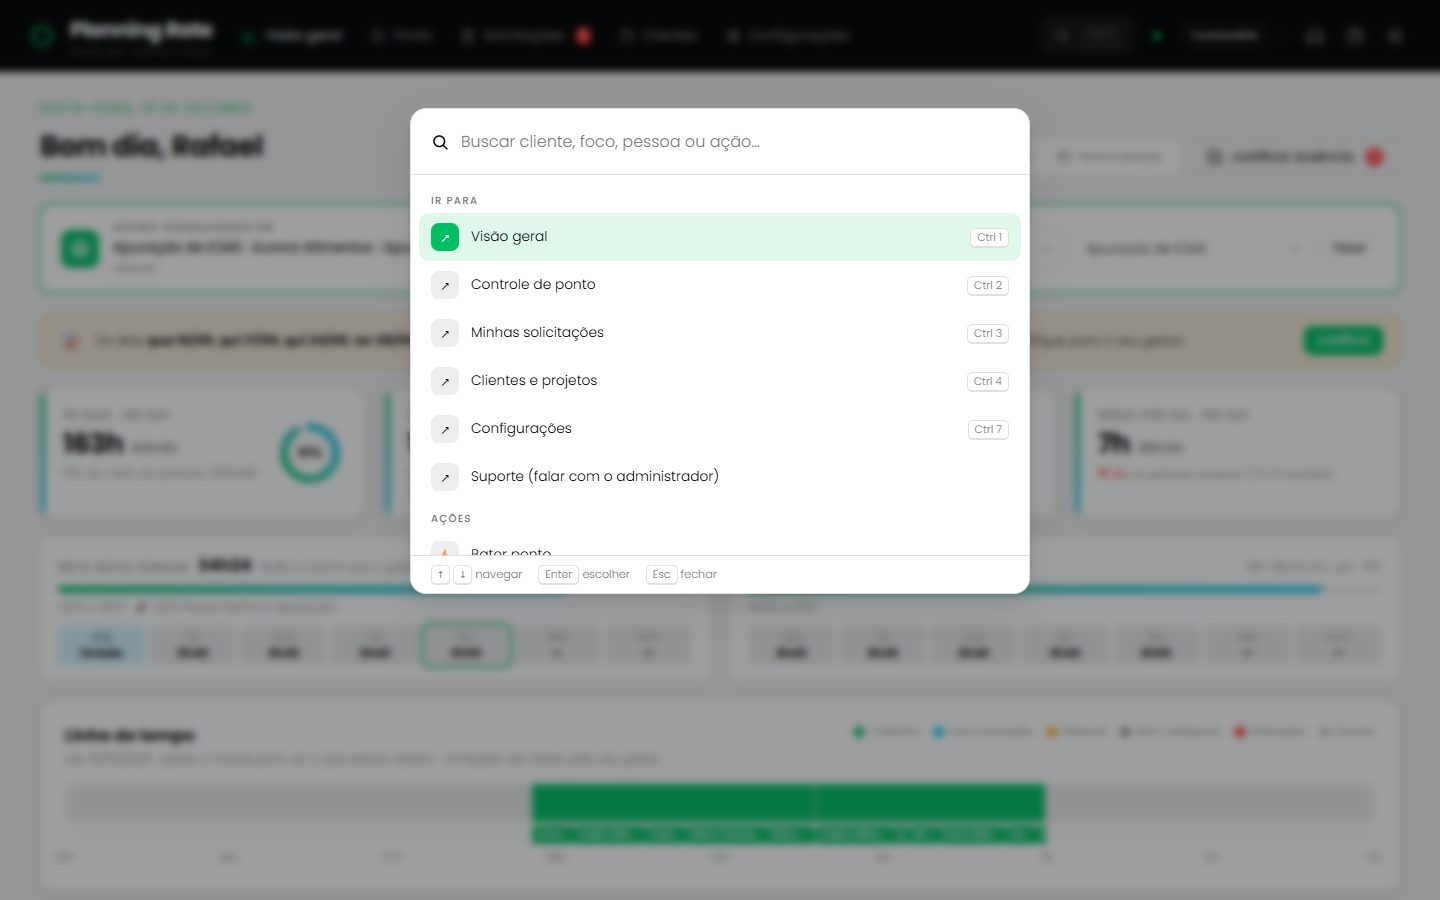The height and width of the screenshot is (900, 1440).
Task: Open Controle de ponto from the list
Action: 720,285
